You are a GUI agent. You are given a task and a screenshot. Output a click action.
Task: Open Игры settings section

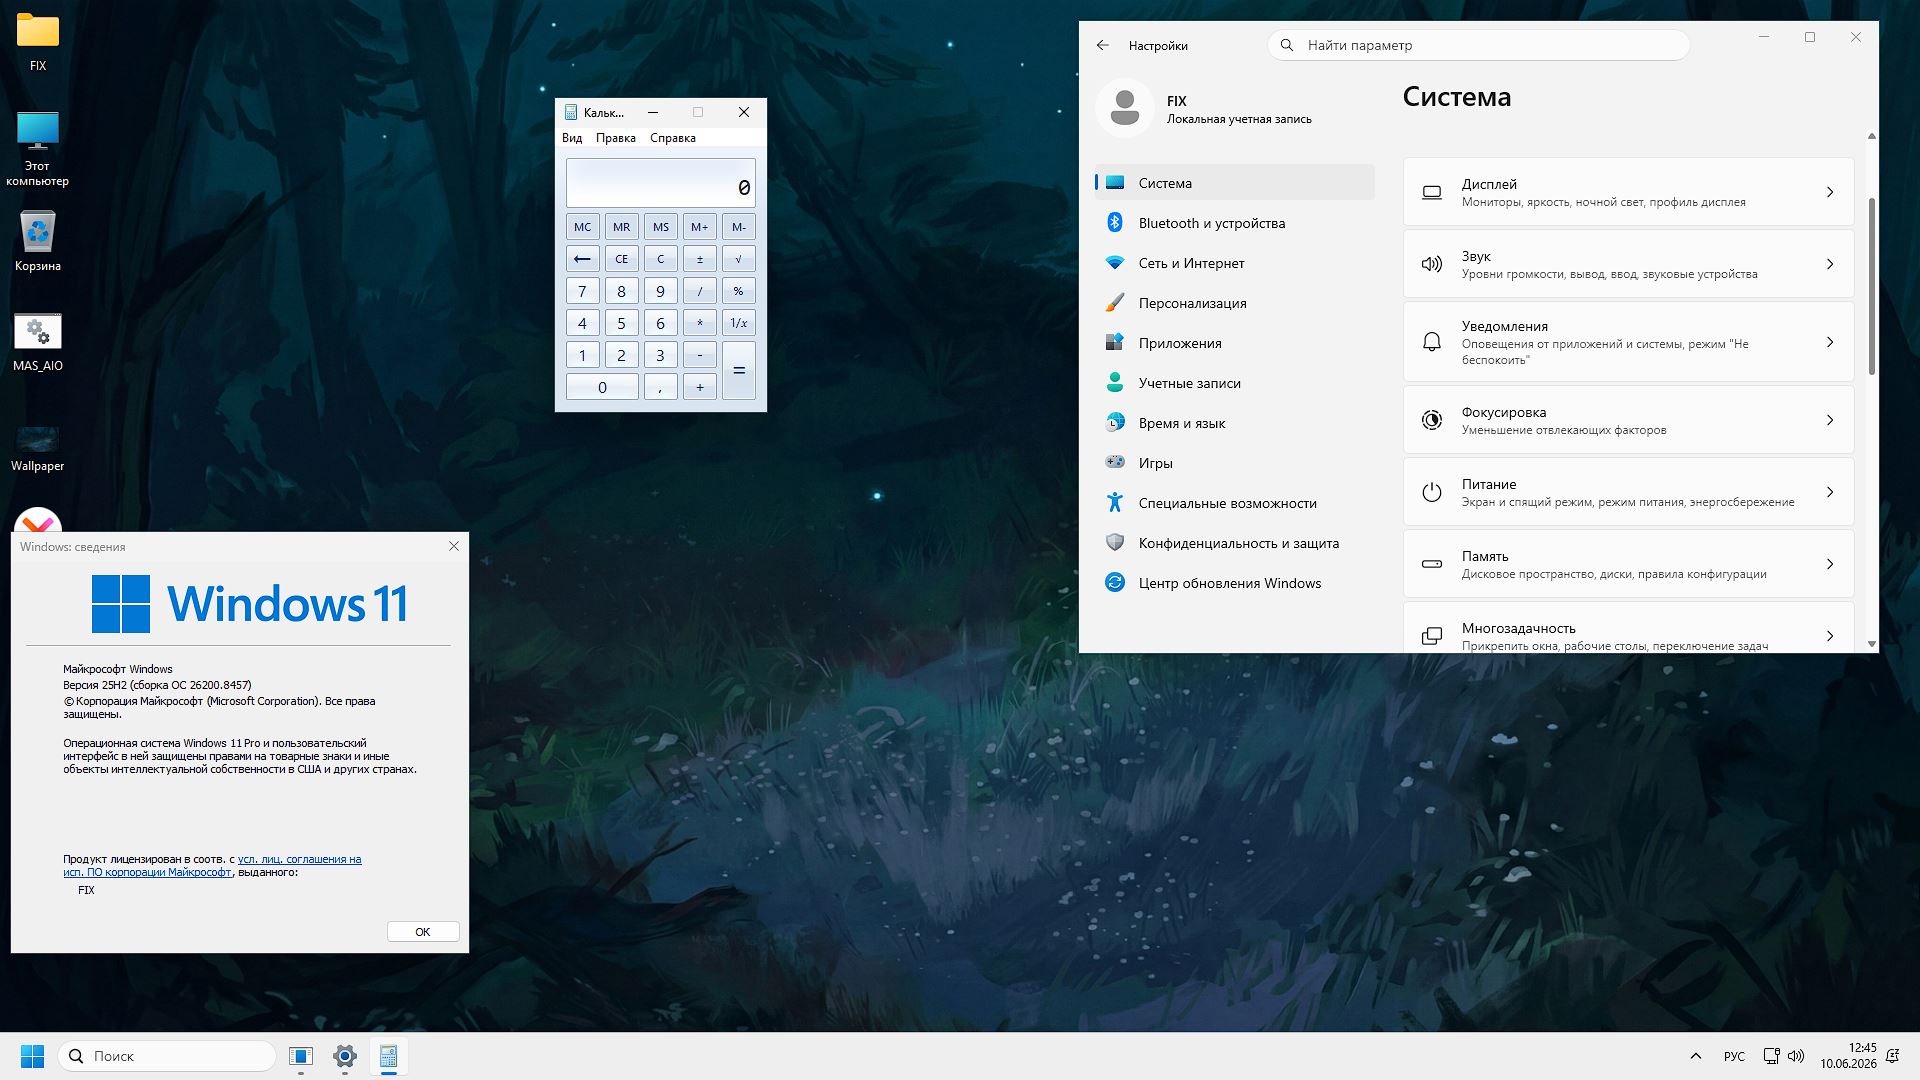(x=1235, y=463)
